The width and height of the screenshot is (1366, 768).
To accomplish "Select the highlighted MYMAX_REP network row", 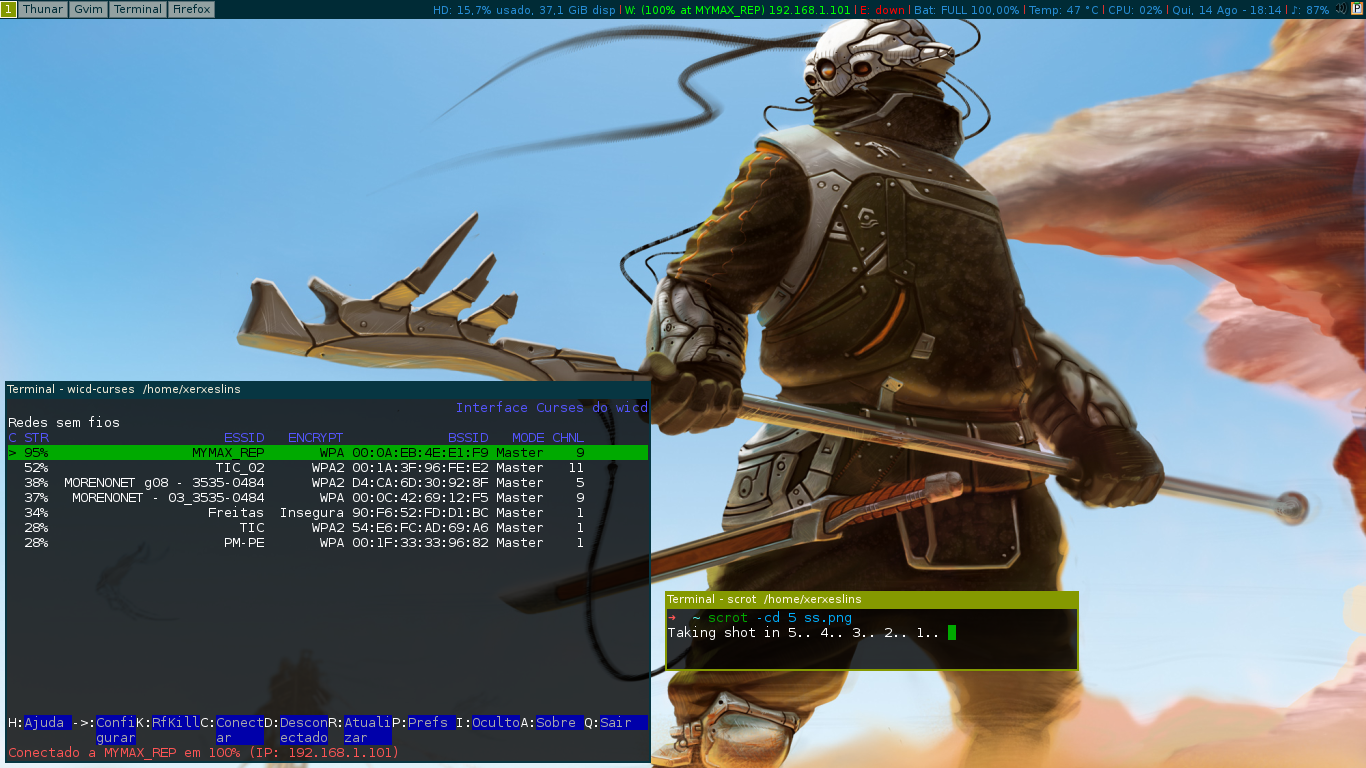I will coord(328,453).
